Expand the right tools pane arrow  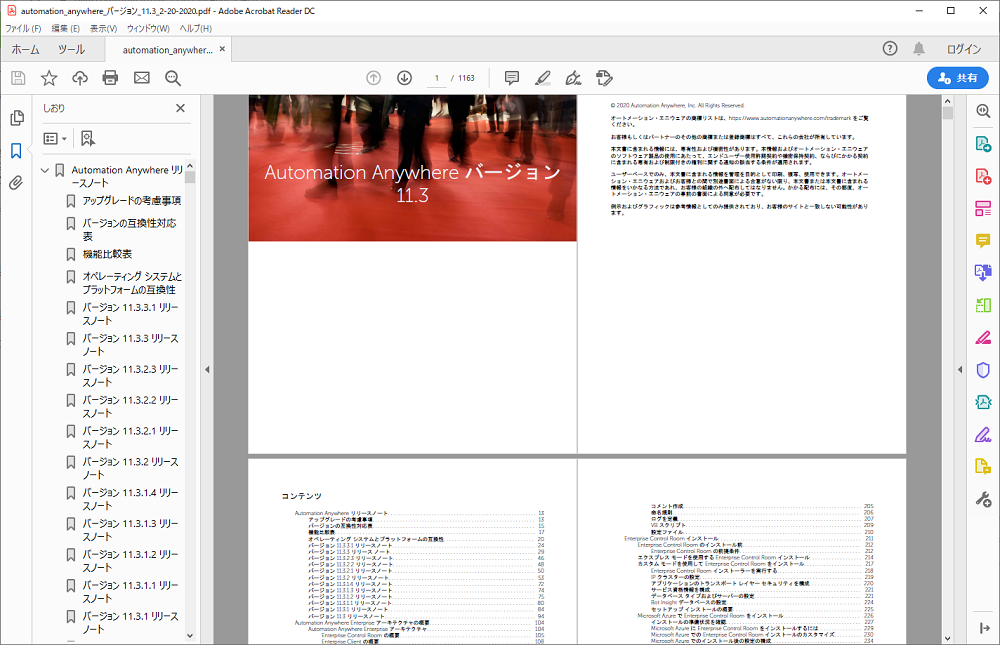(984, 628)
